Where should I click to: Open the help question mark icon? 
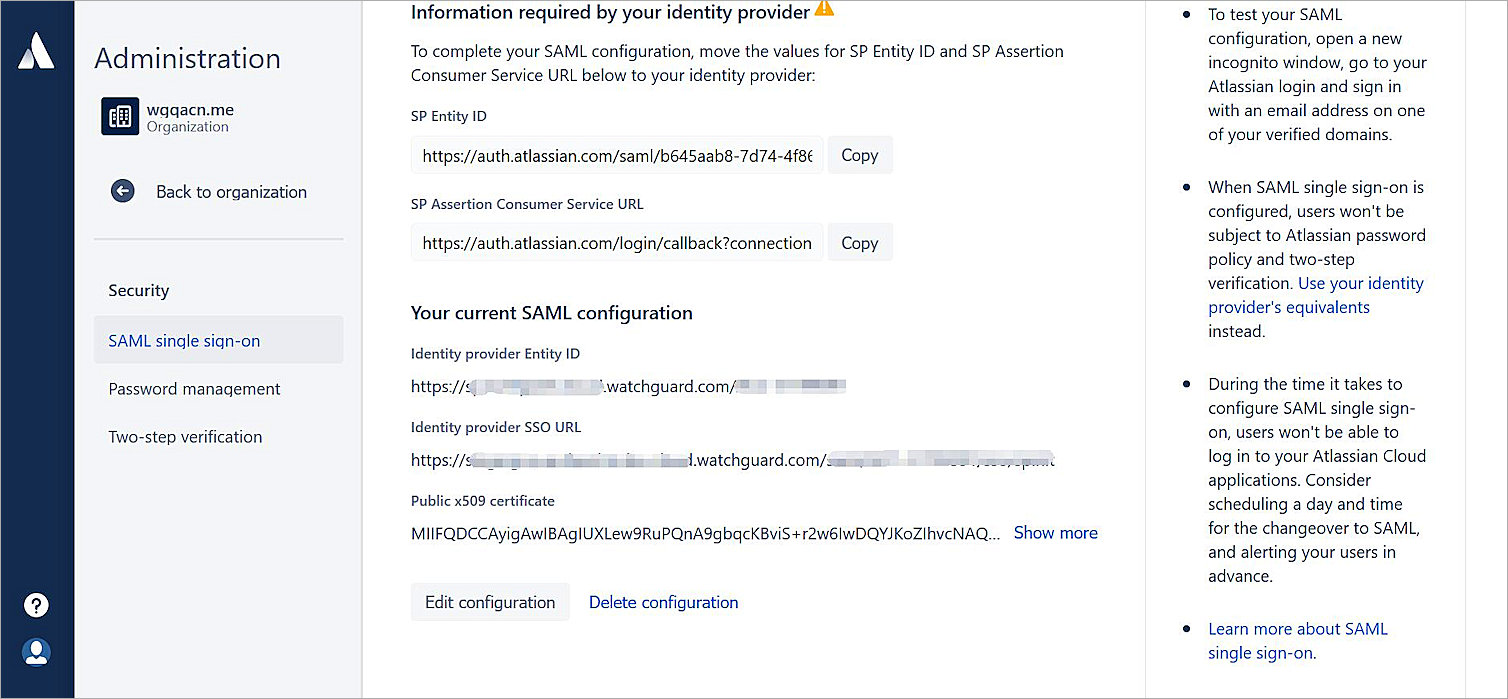(36, 605)
